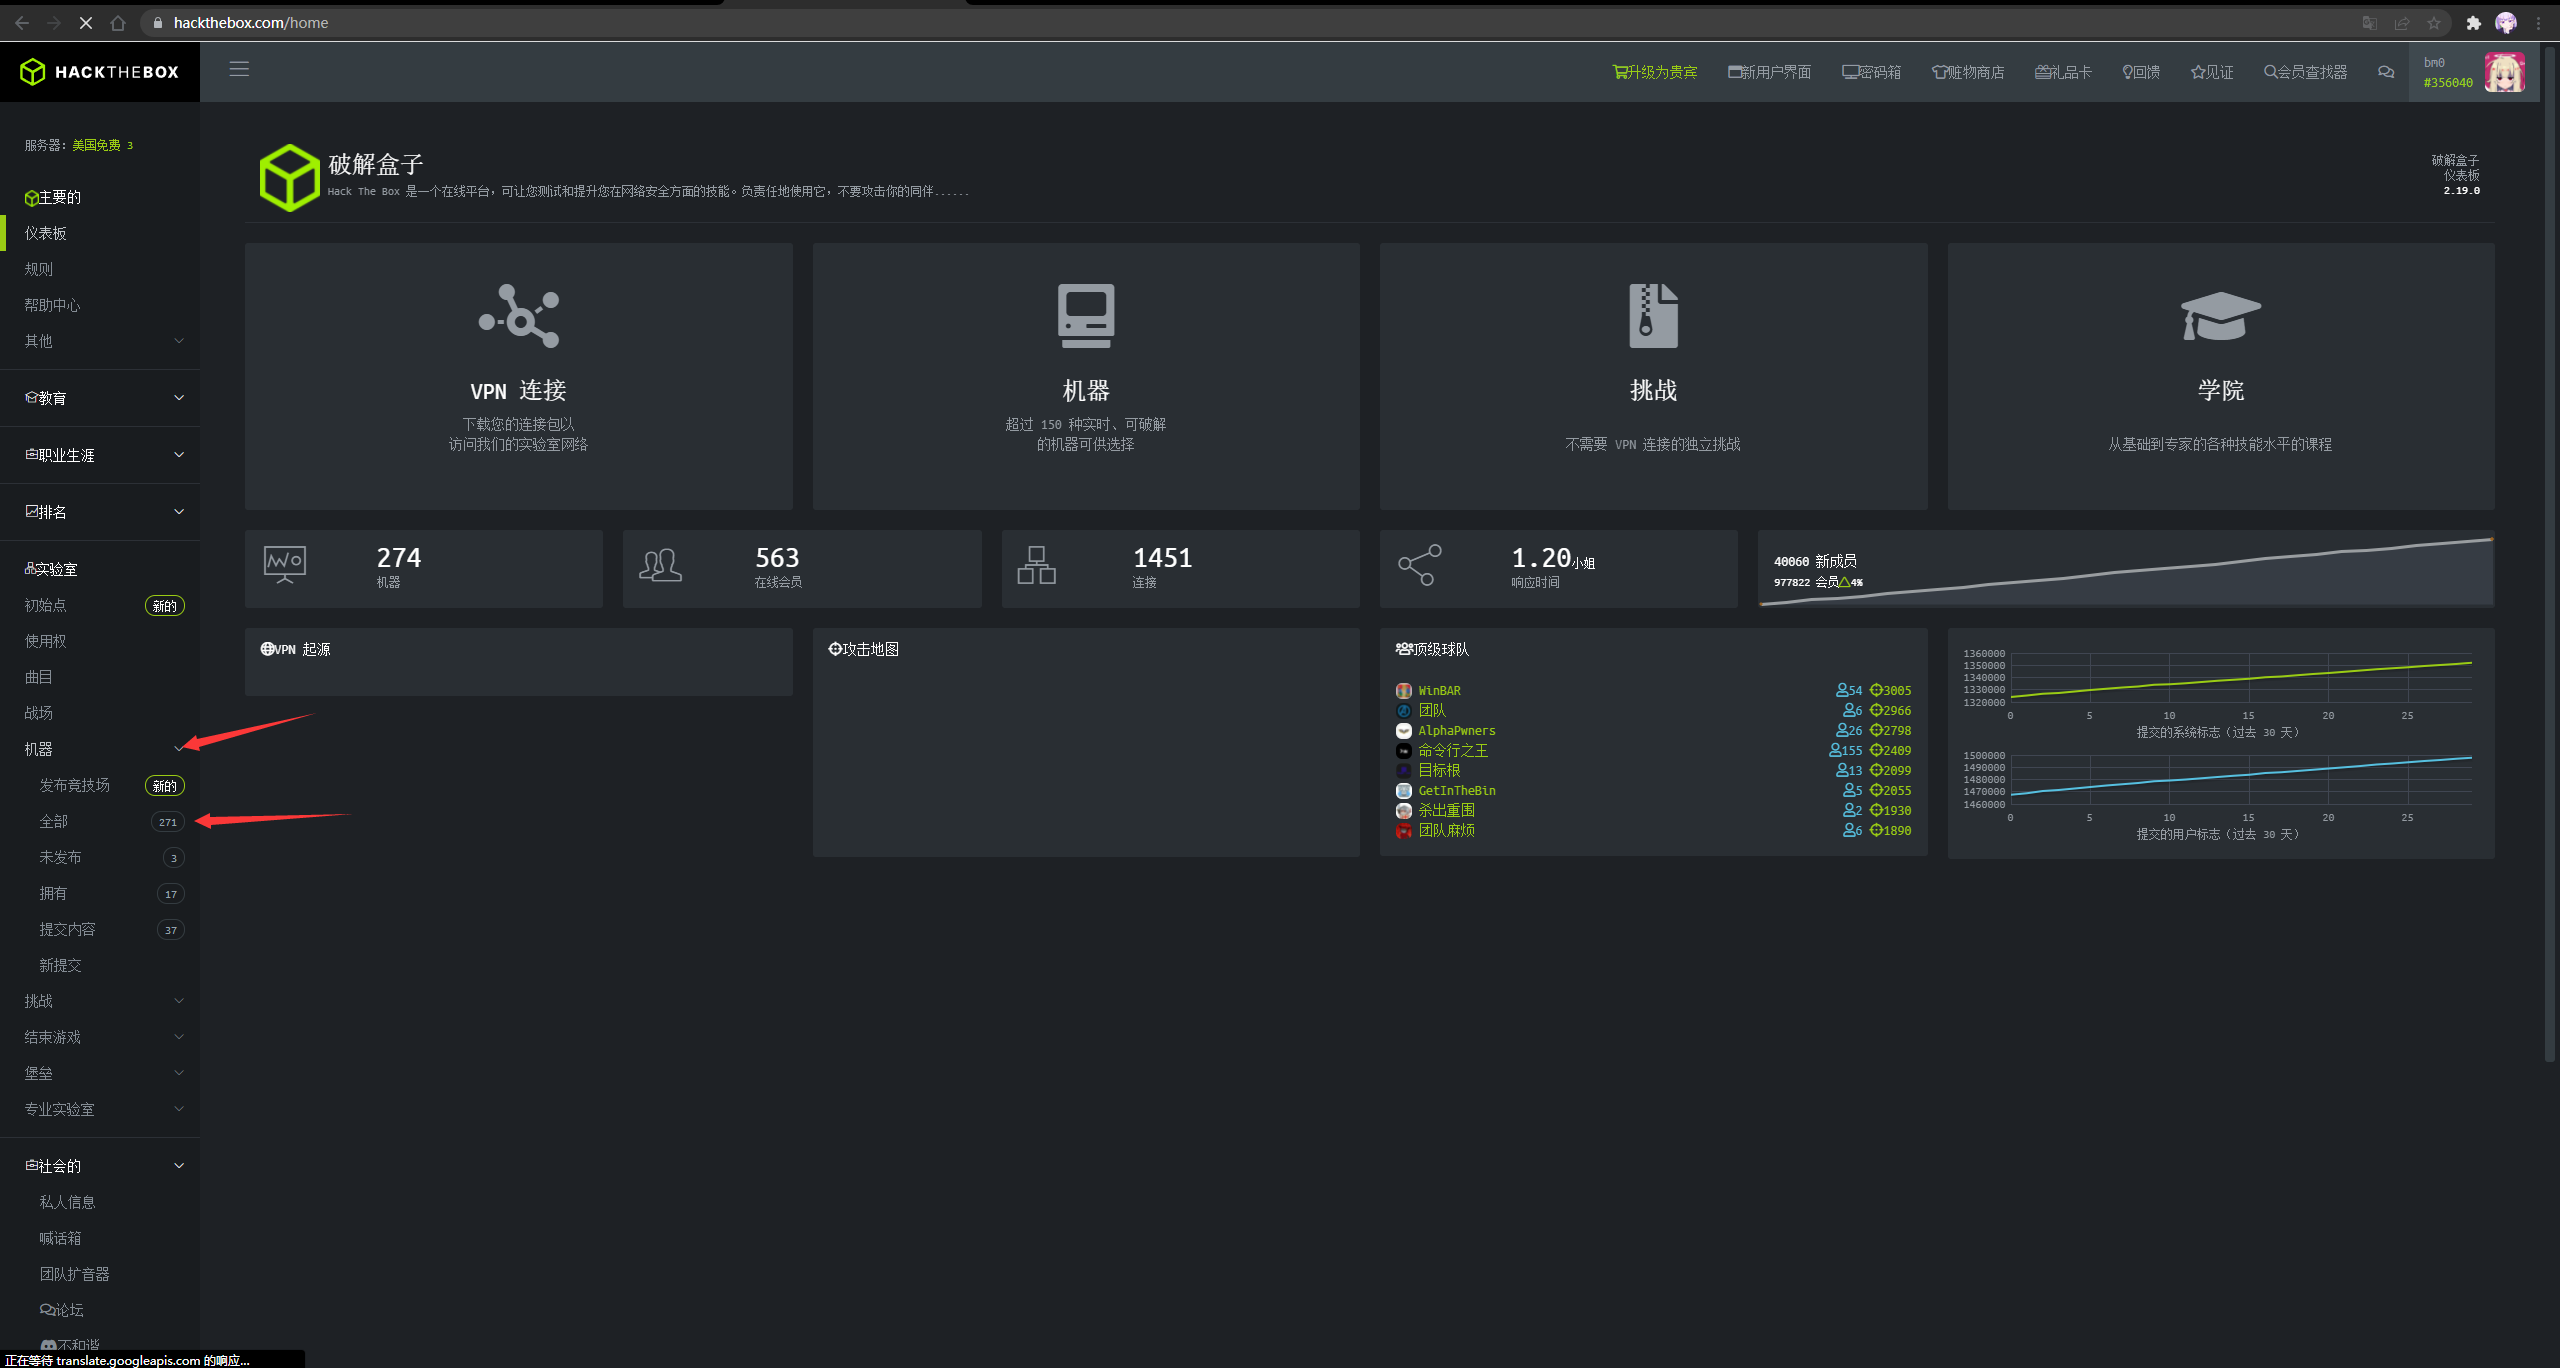Click the VPN 连接 card icon
Screen dimensions: 2560x1368
[518, 317]
